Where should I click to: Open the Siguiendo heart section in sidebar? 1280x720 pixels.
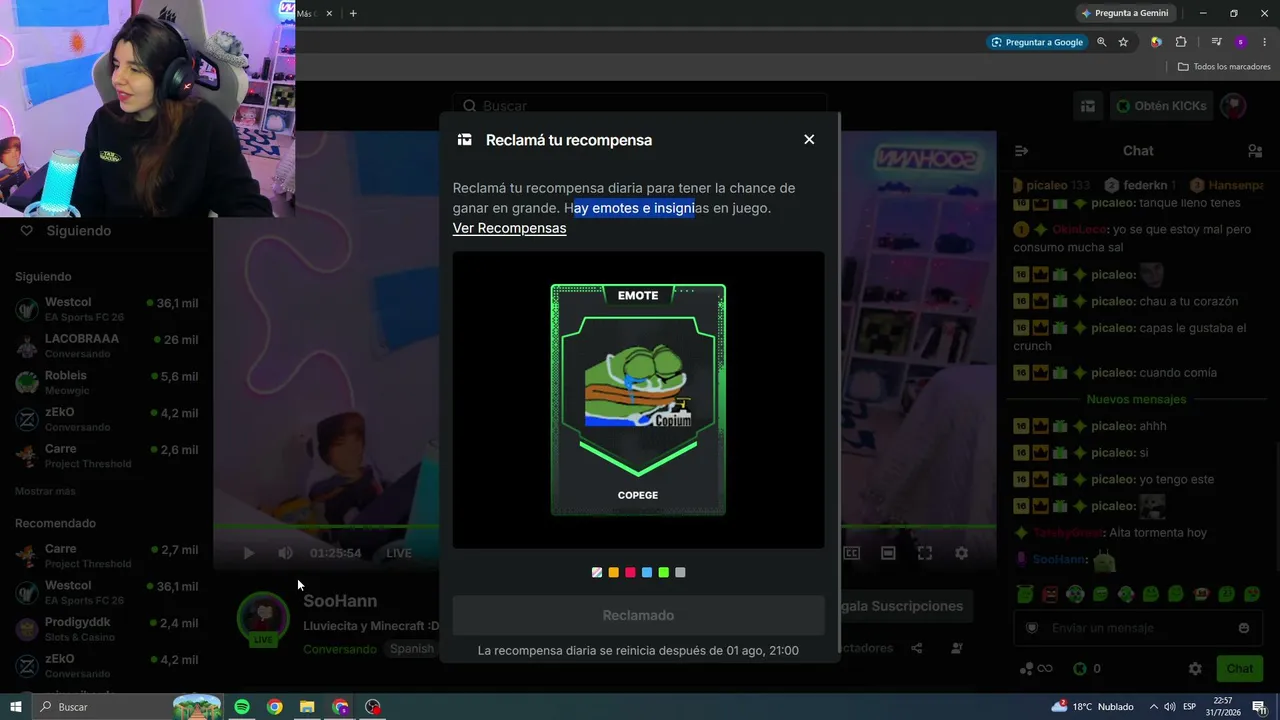click(68, 231)
